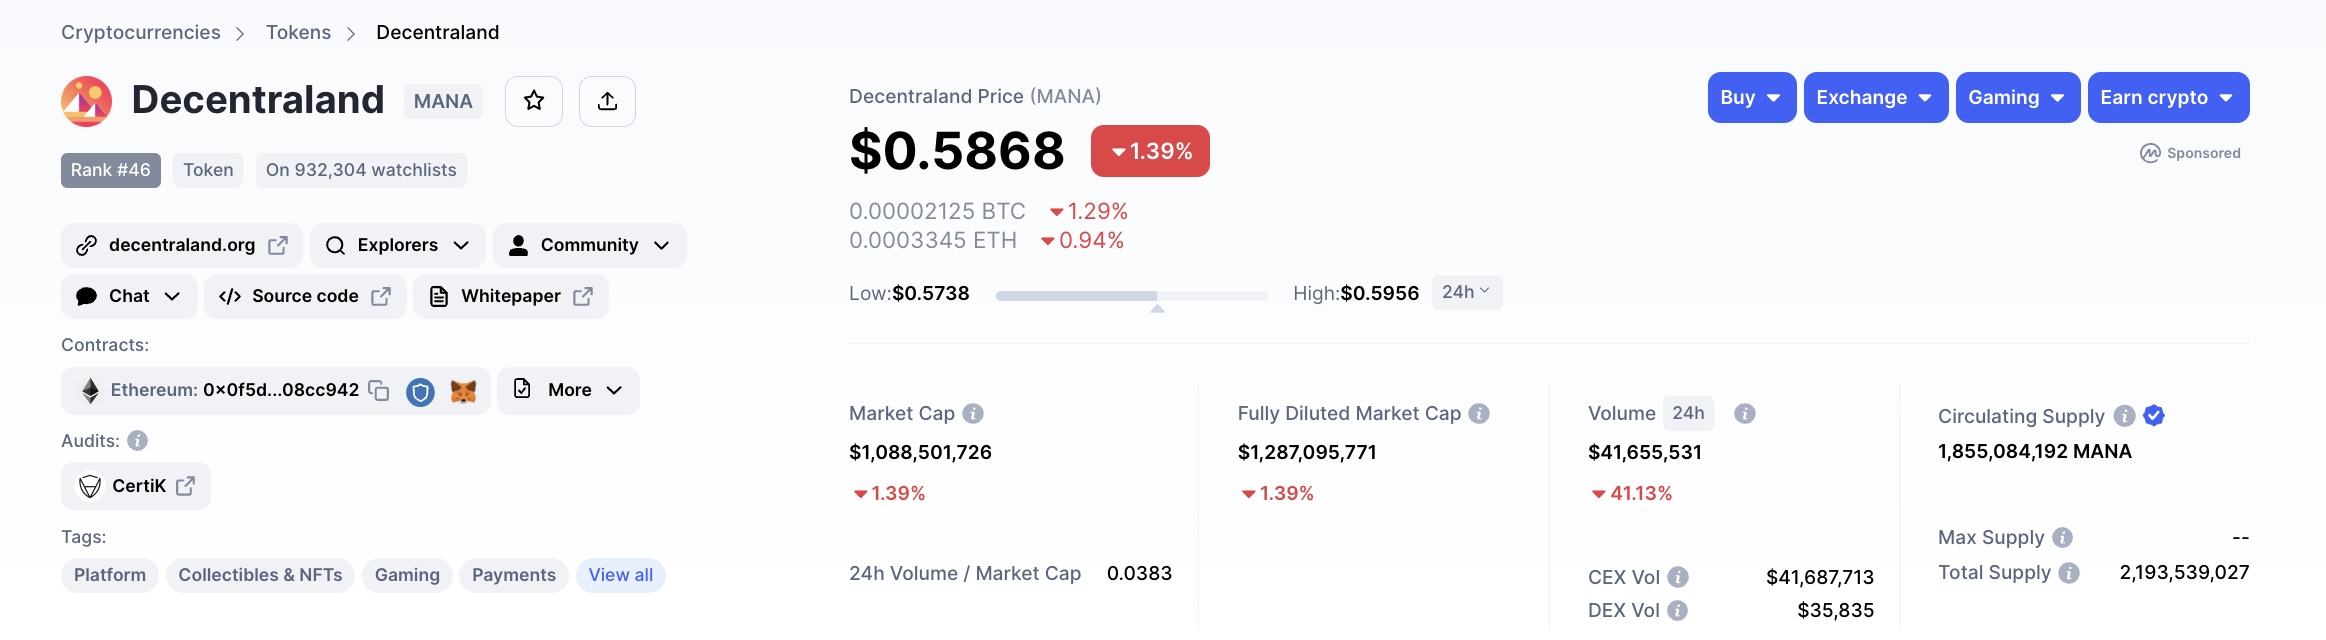The width and height of the screenshot is (2326, 640).
Task: Click the blue shield icon by contract
Action: [420, 392]
